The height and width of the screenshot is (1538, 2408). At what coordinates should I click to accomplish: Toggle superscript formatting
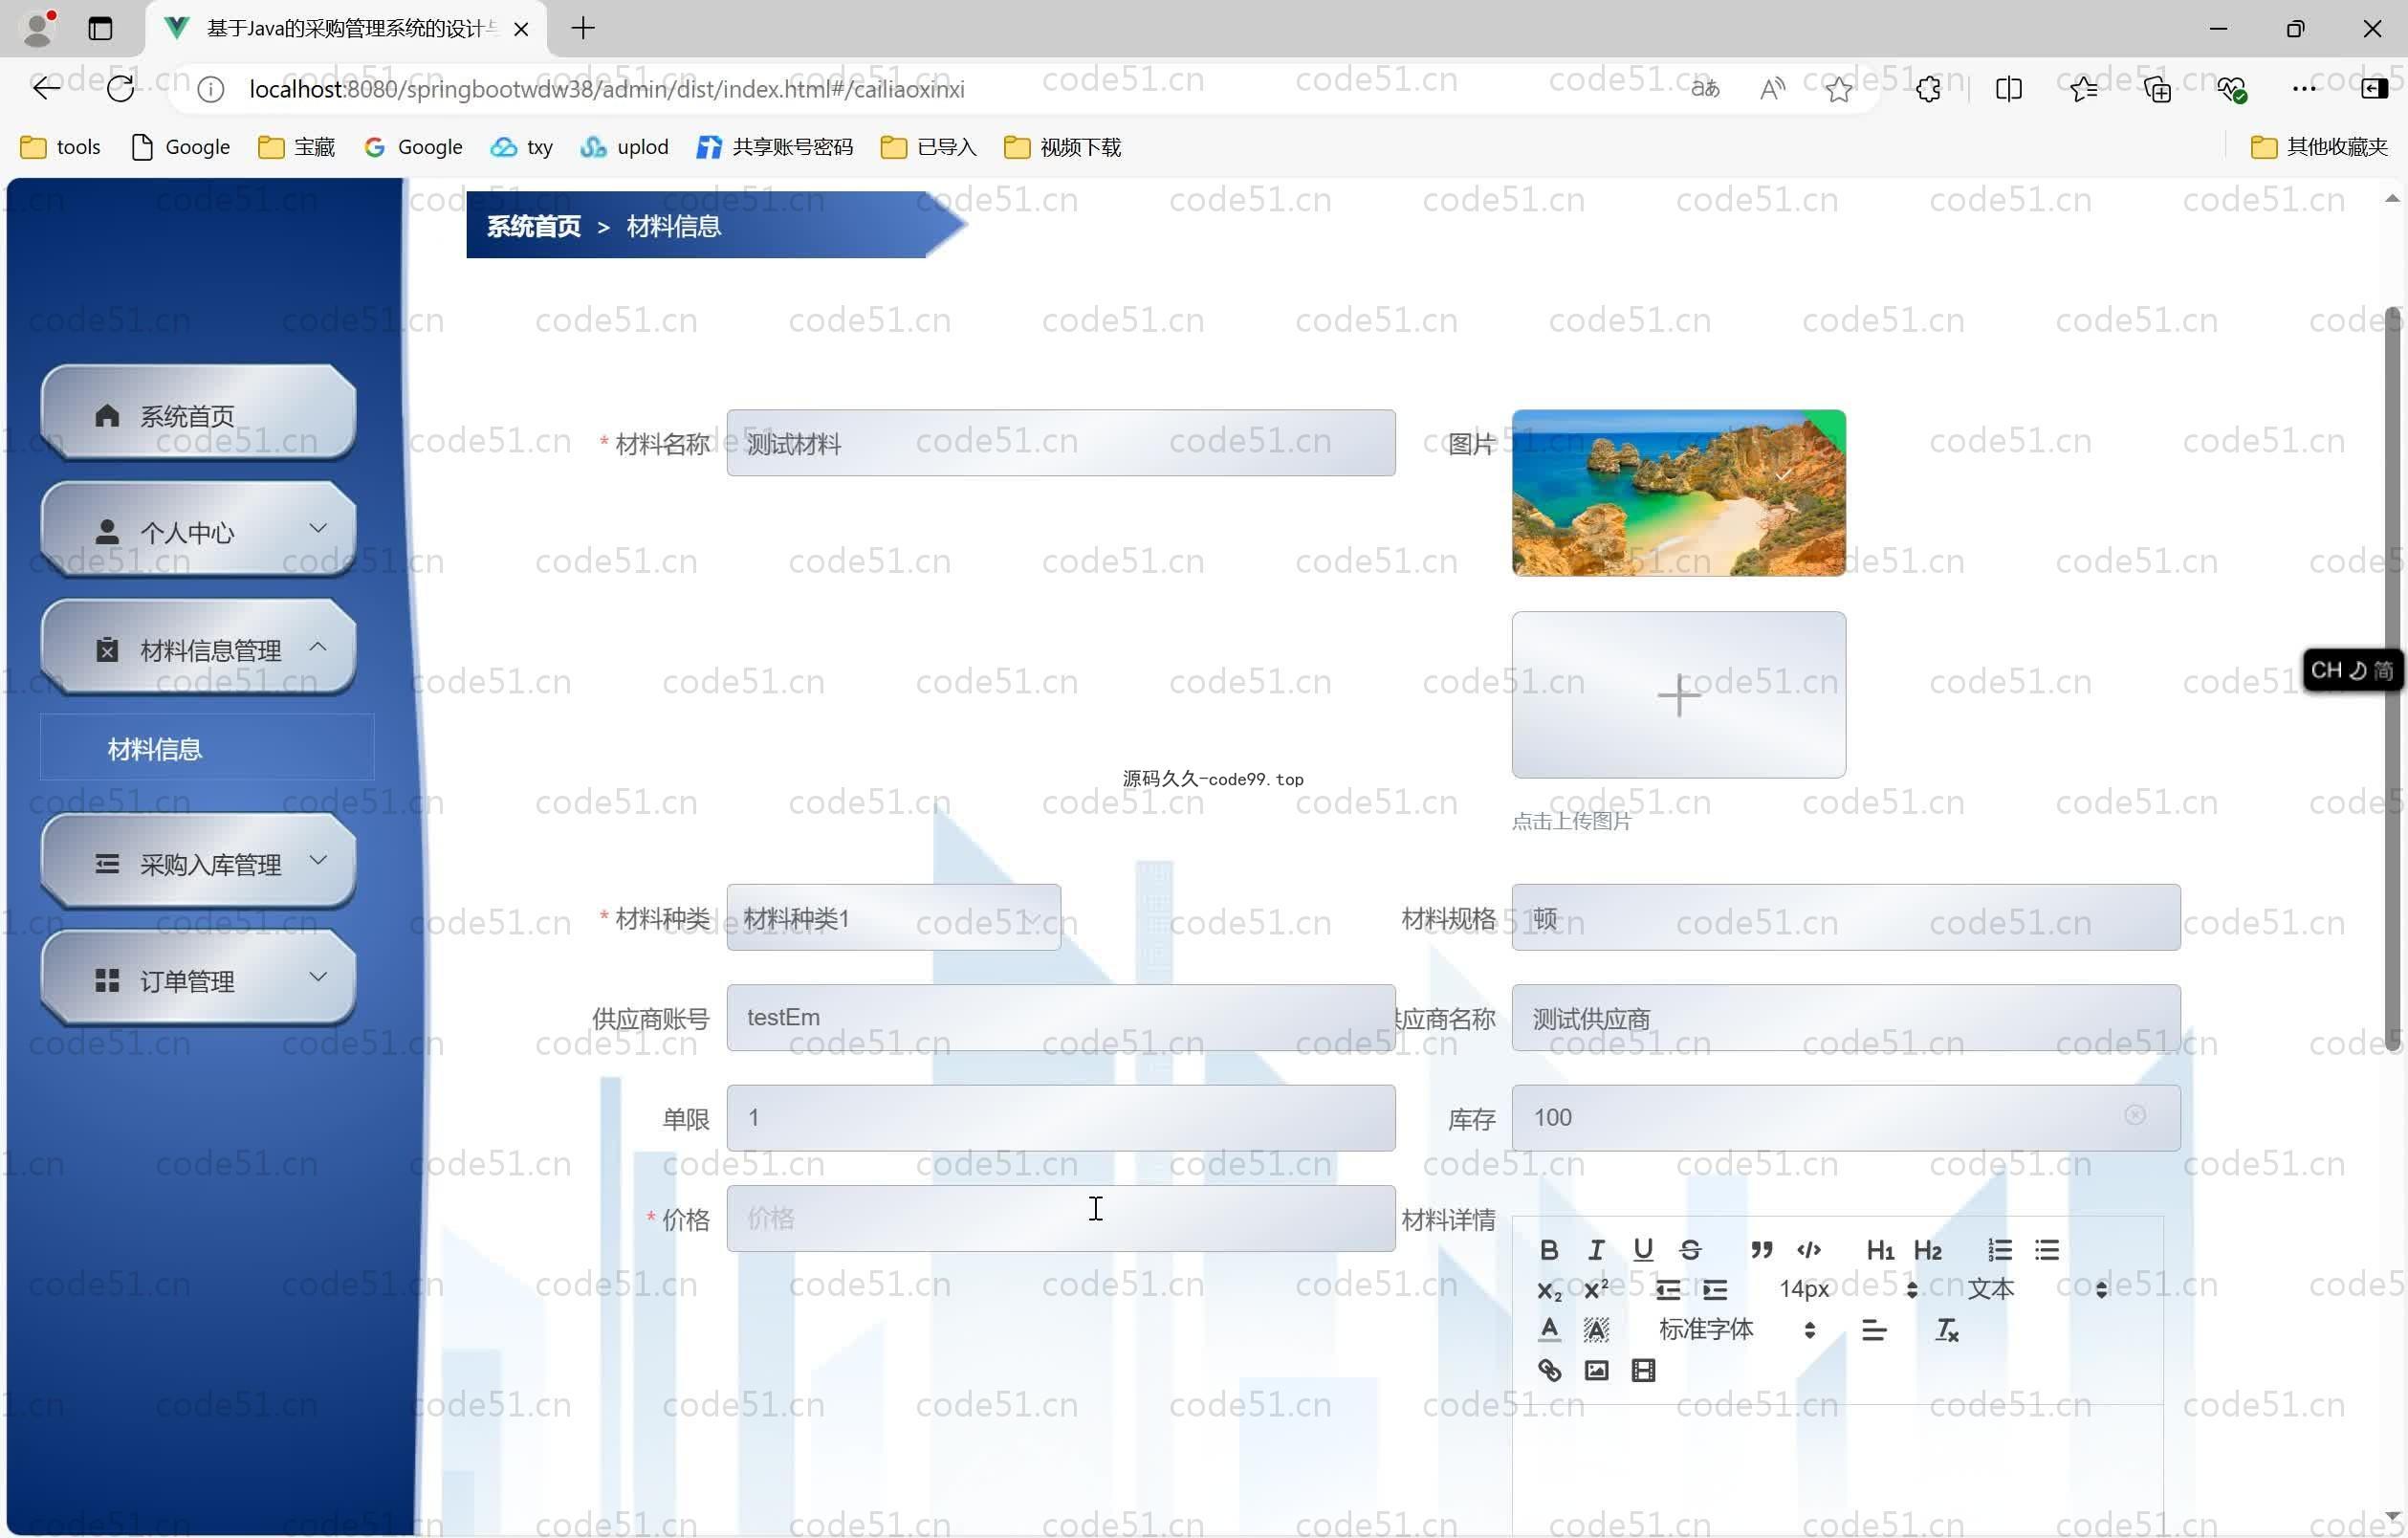(1596, 1290)
